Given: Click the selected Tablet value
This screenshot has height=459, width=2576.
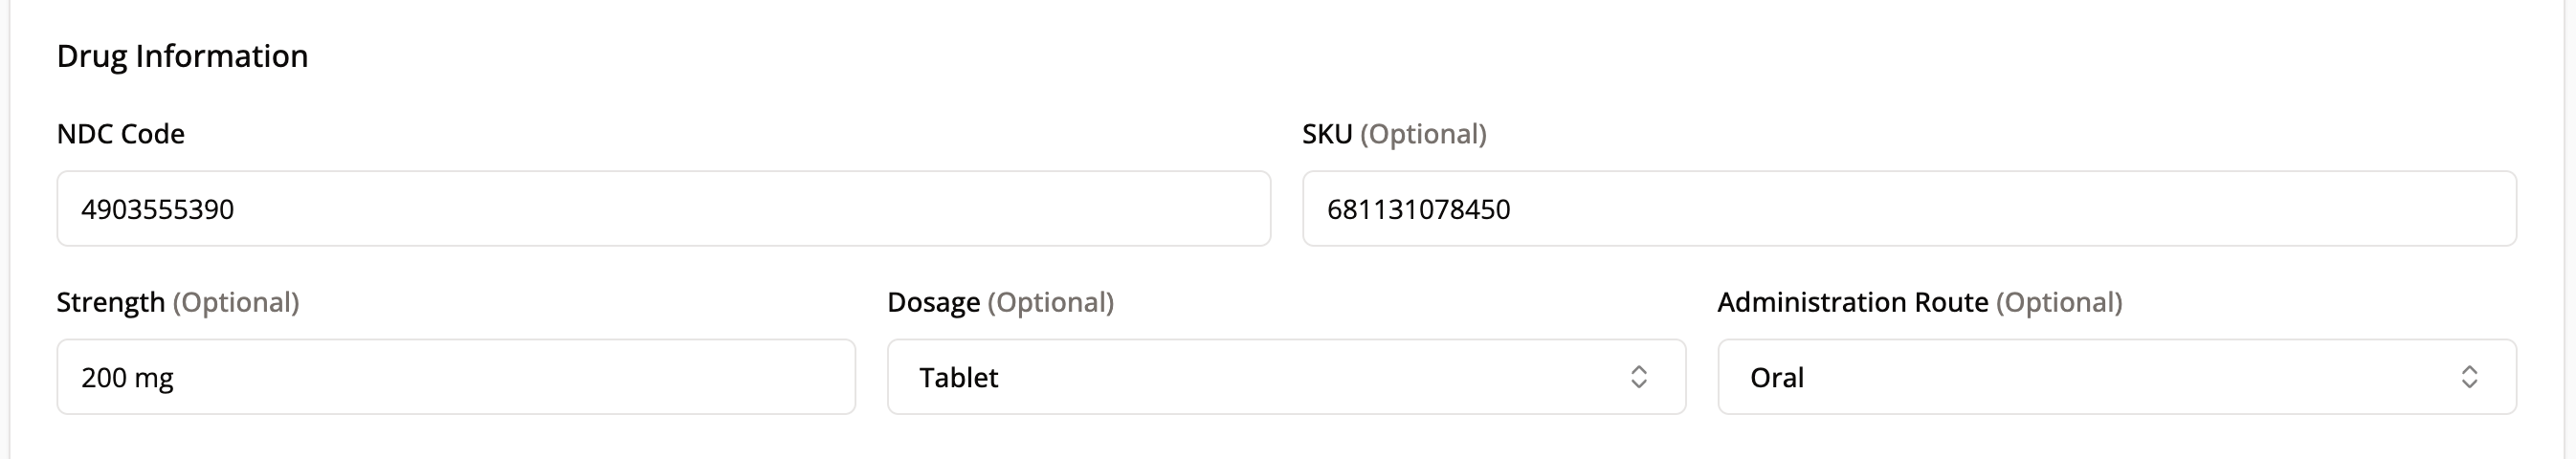Looking at the screenshot, I should [958, 377].
